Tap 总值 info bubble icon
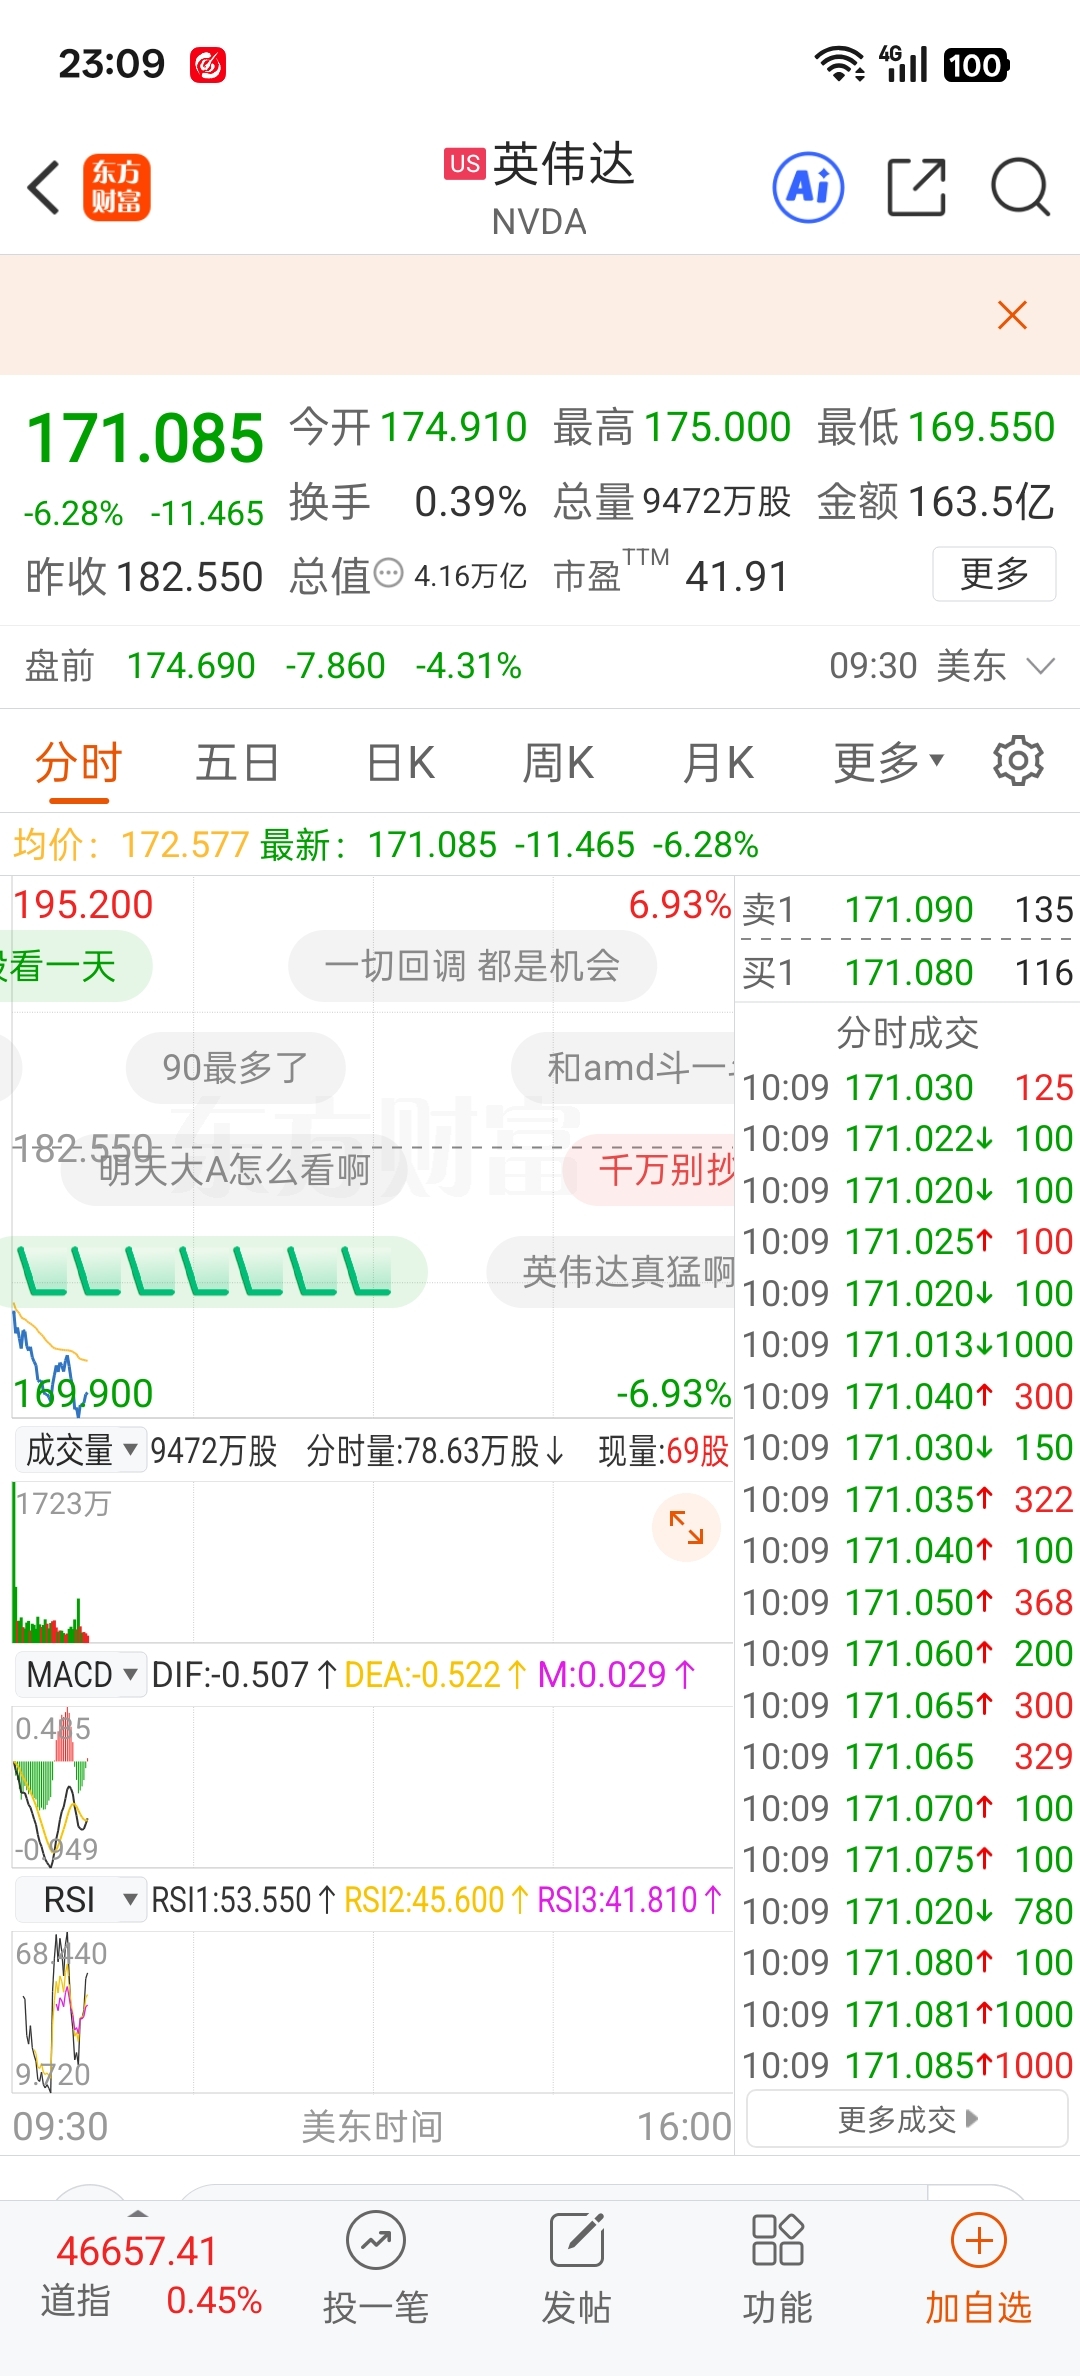This screenshot has width=1080, height=2376. [x=388, y=574]
